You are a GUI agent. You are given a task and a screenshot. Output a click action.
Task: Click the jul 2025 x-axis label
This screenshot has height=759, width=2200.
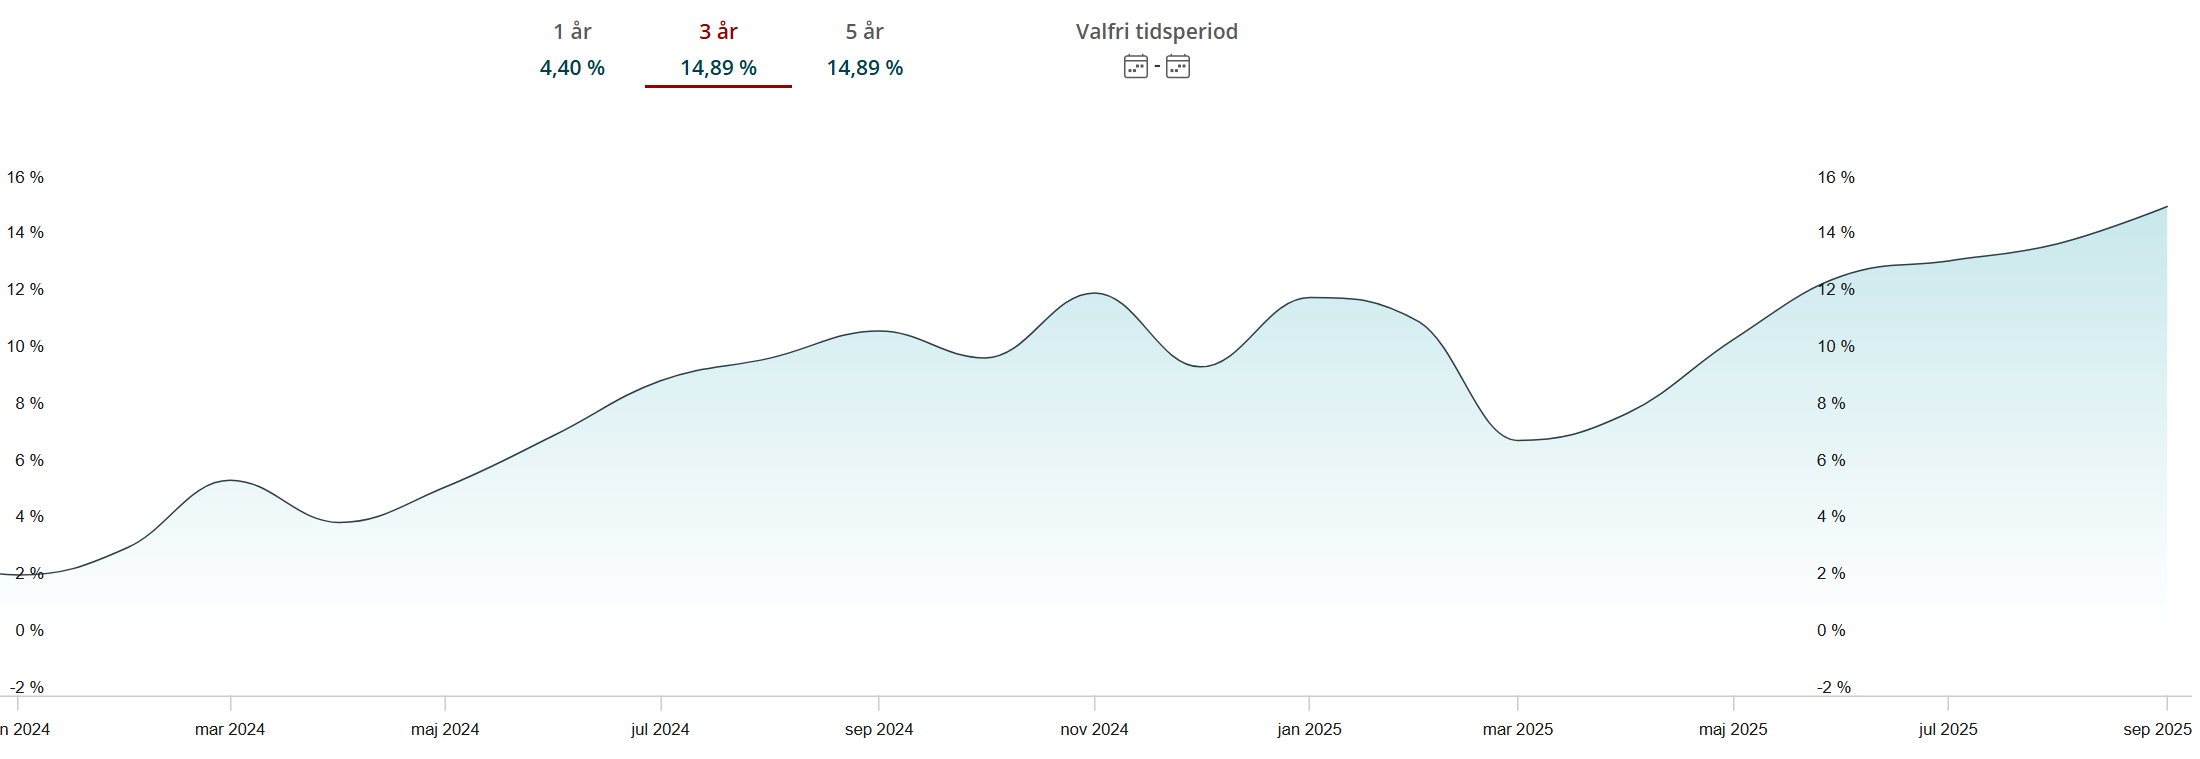tap(1948, 729)
